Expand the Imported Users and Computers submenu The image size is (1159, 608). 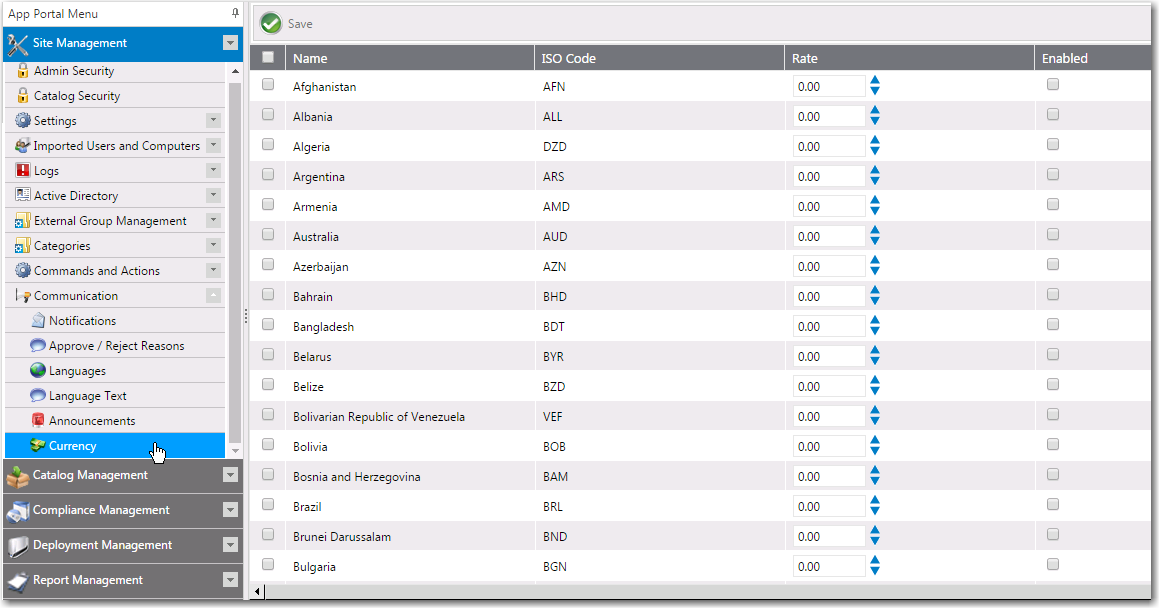[x=213, y=146]
